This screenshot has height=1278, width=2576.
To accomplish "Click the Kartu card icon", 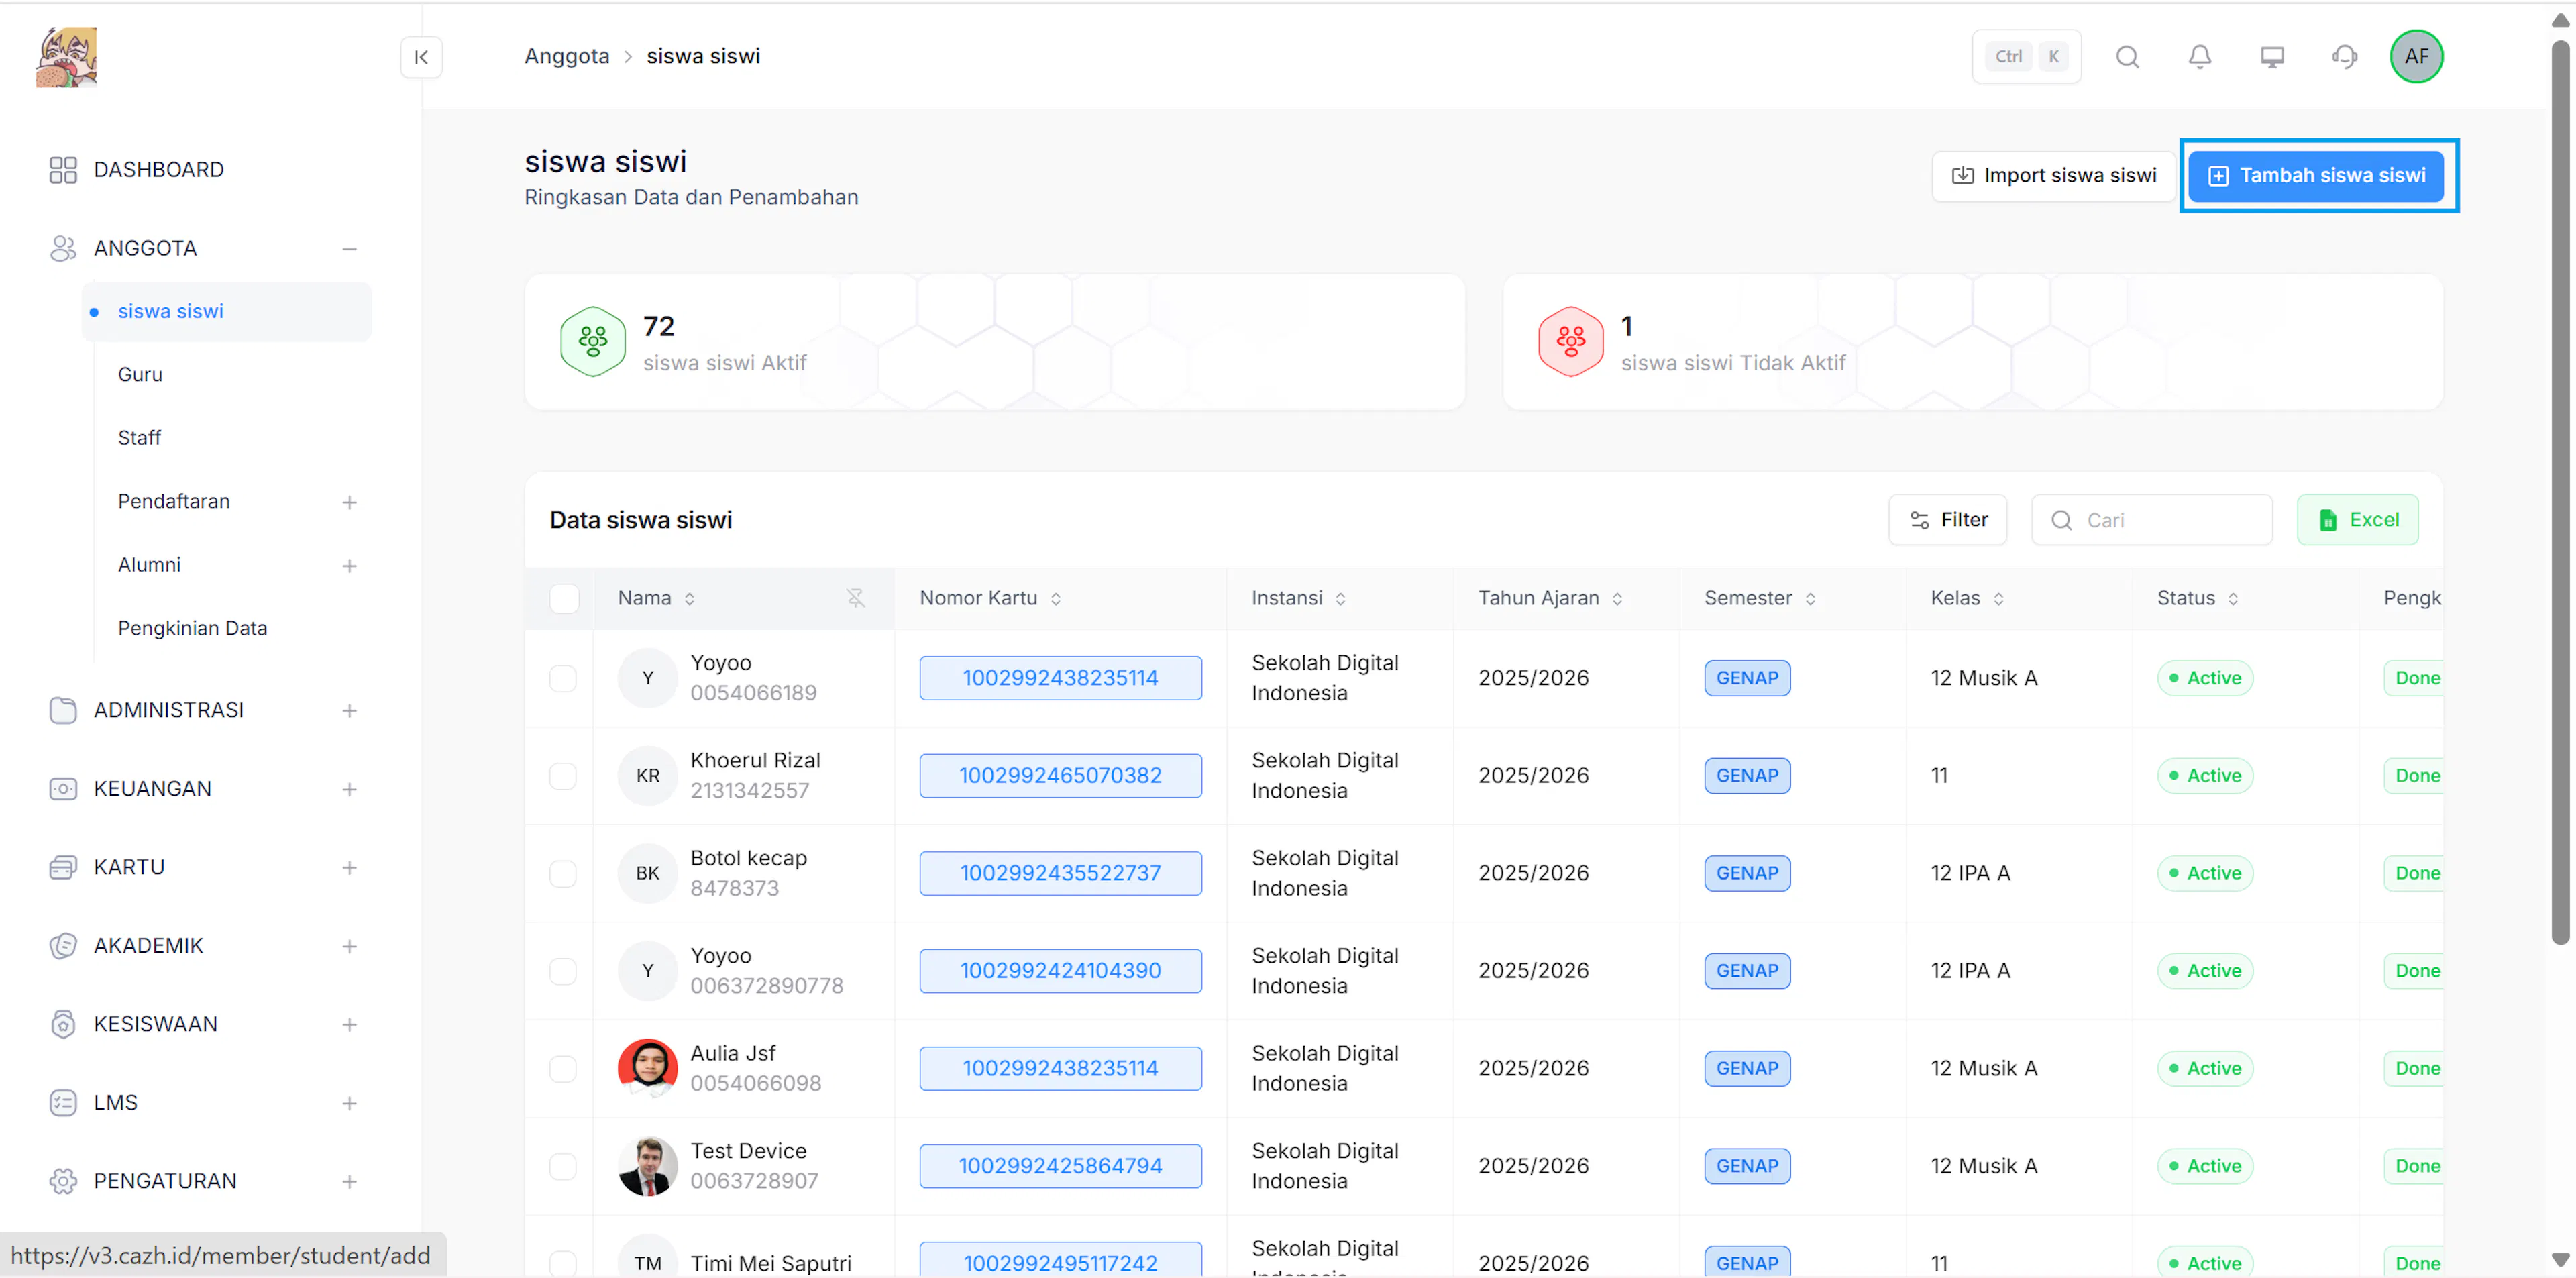I will pos(63,867).
